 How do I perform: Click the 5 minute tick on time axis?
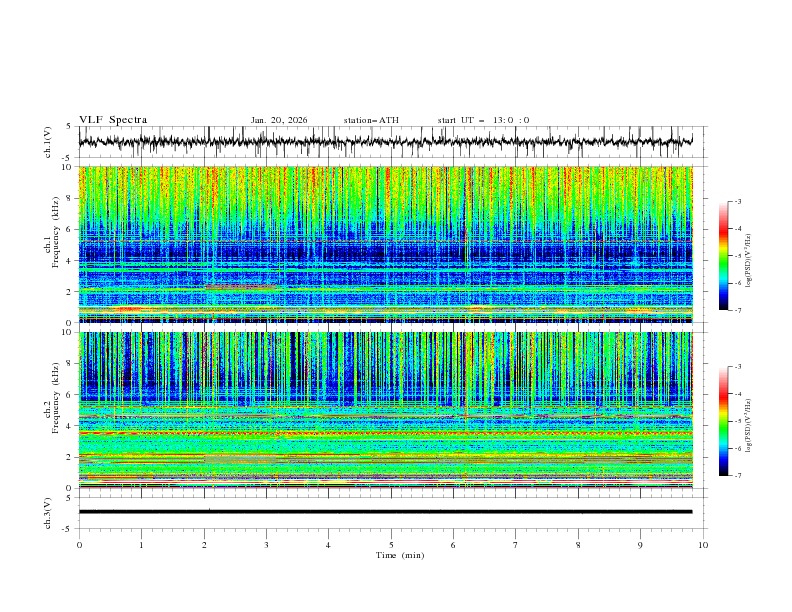click(391, 545)
